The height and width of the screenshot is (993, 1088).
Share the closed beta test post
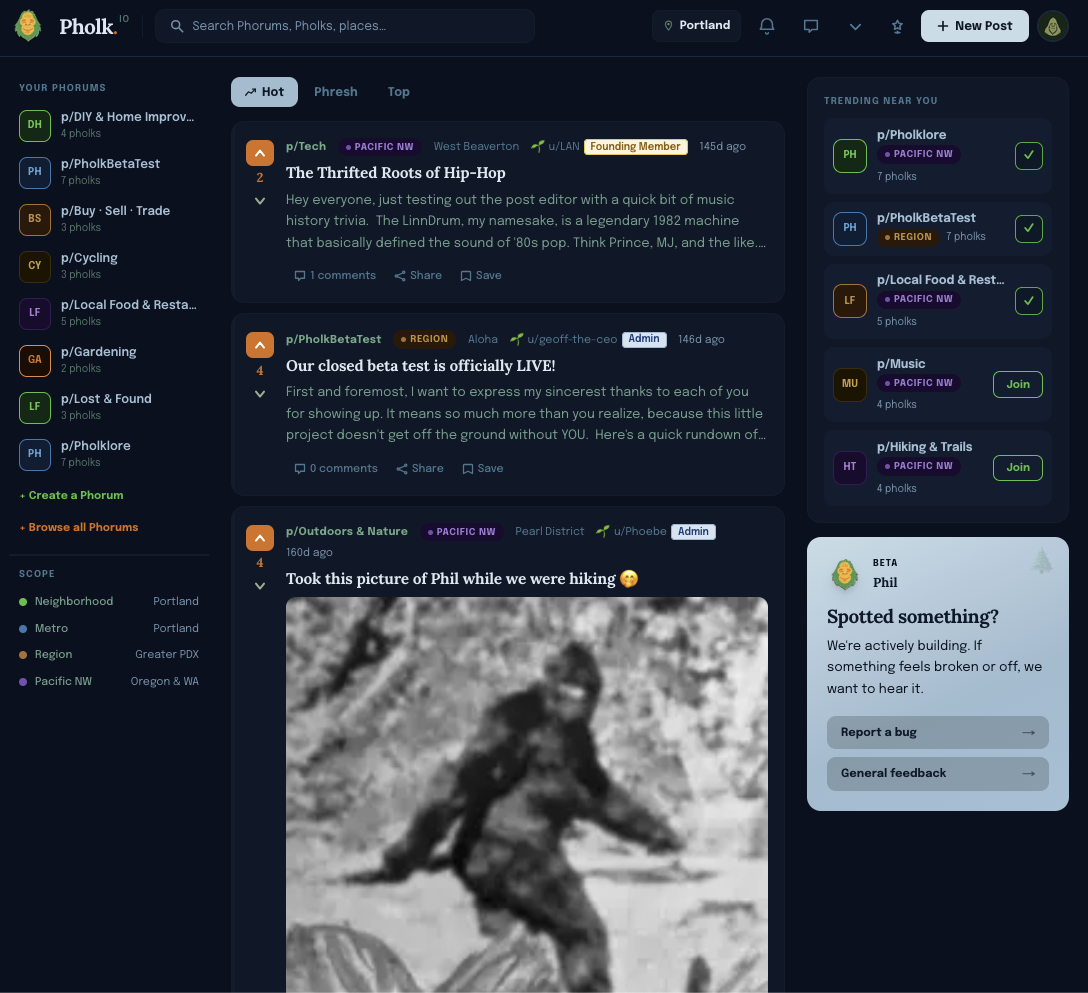click(420, 468)
